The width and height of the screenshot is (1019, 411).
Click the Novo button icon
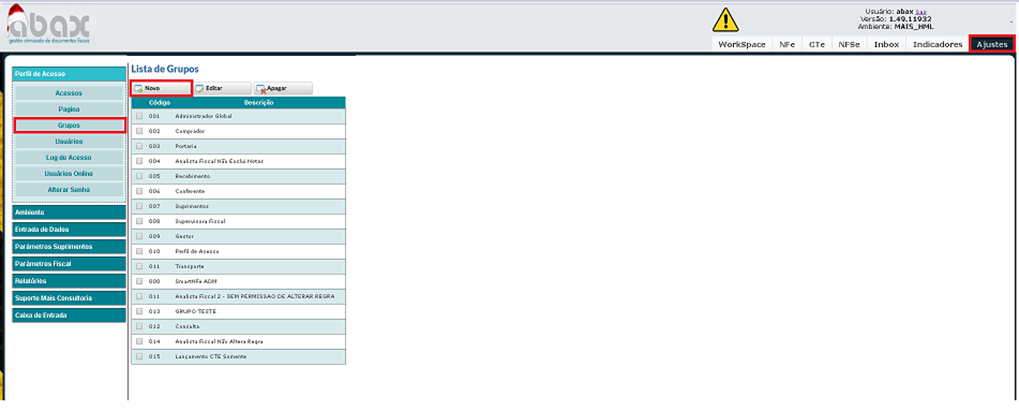click(x=139, y=88)
